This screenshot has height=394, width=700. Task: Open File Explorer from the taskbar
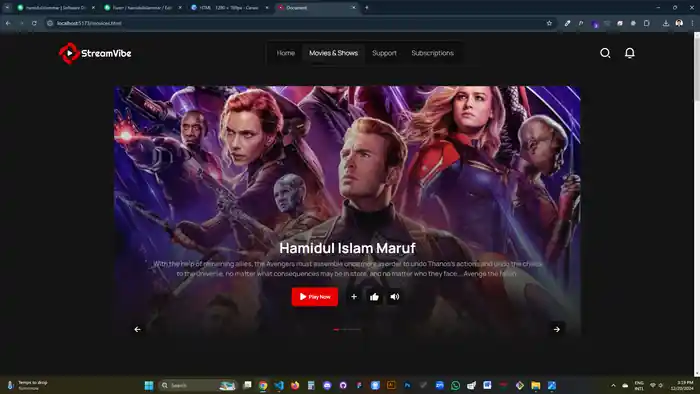pos(536,386)
